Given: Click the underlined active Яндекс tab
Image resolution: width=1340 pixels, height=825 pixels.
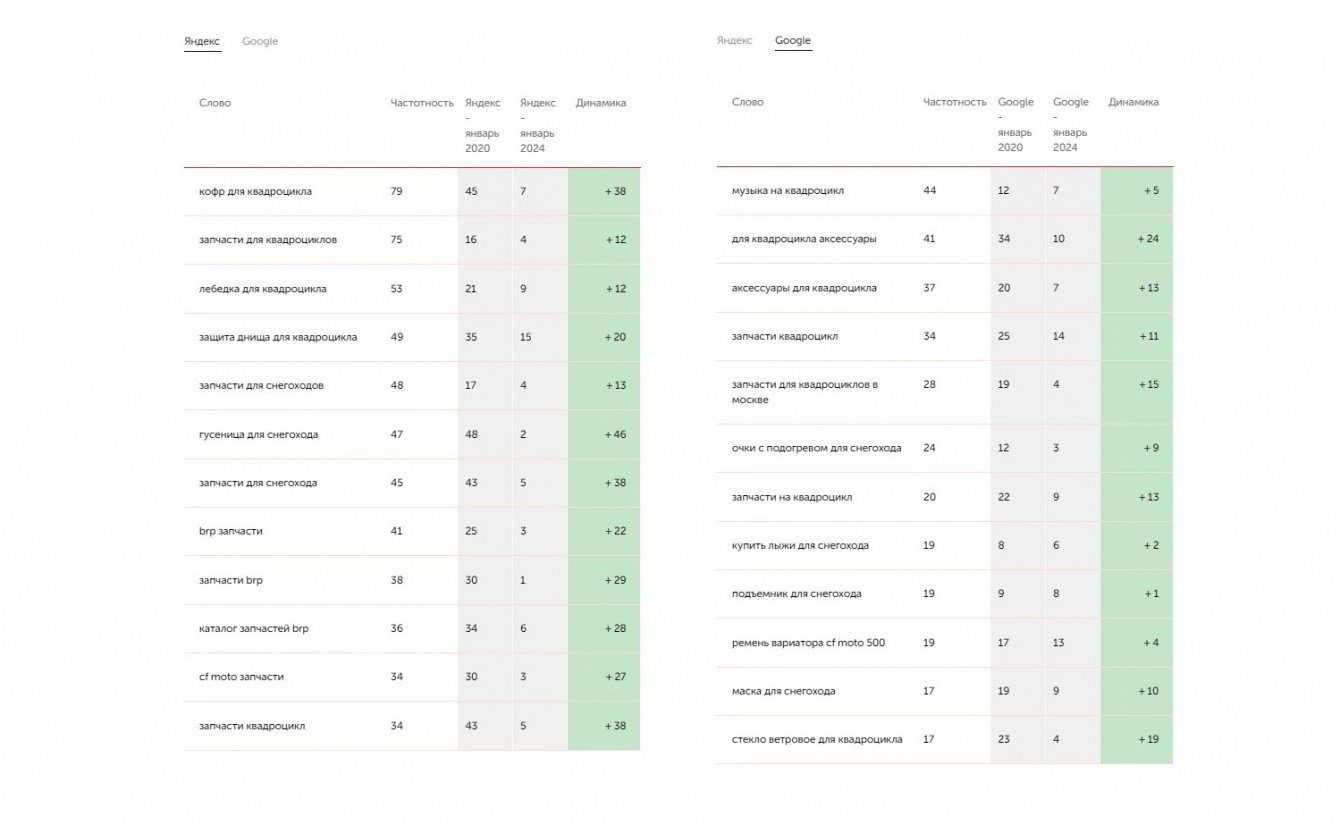Looking at the screenshot, I should [x=202, y=42].
